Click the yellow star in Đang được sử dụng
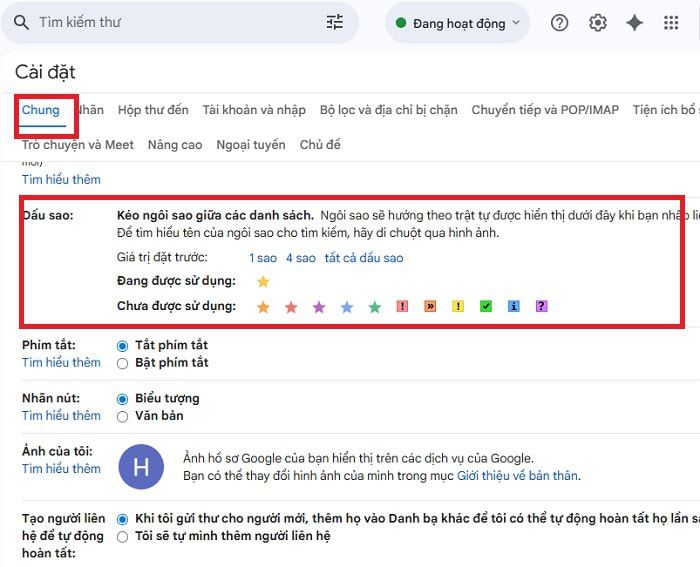Viewport: 700px width, 567px height. 263,281
